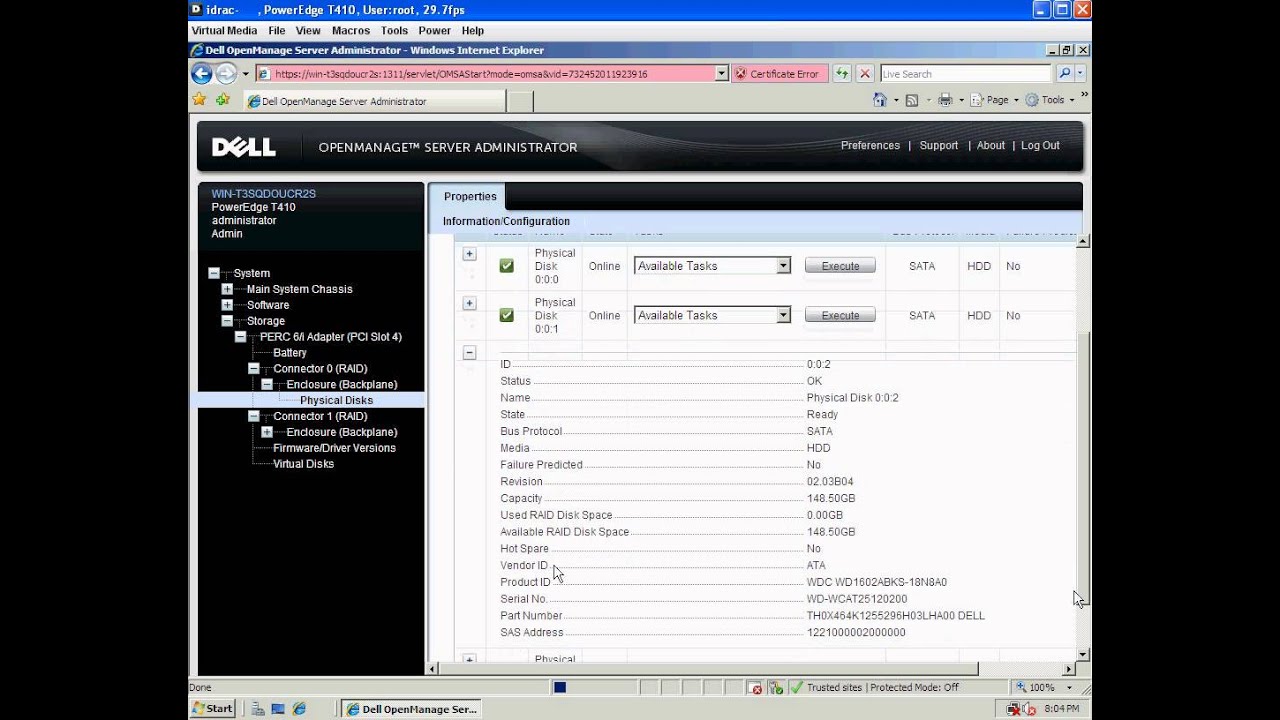Open the iDRAC Power menu

434,31
